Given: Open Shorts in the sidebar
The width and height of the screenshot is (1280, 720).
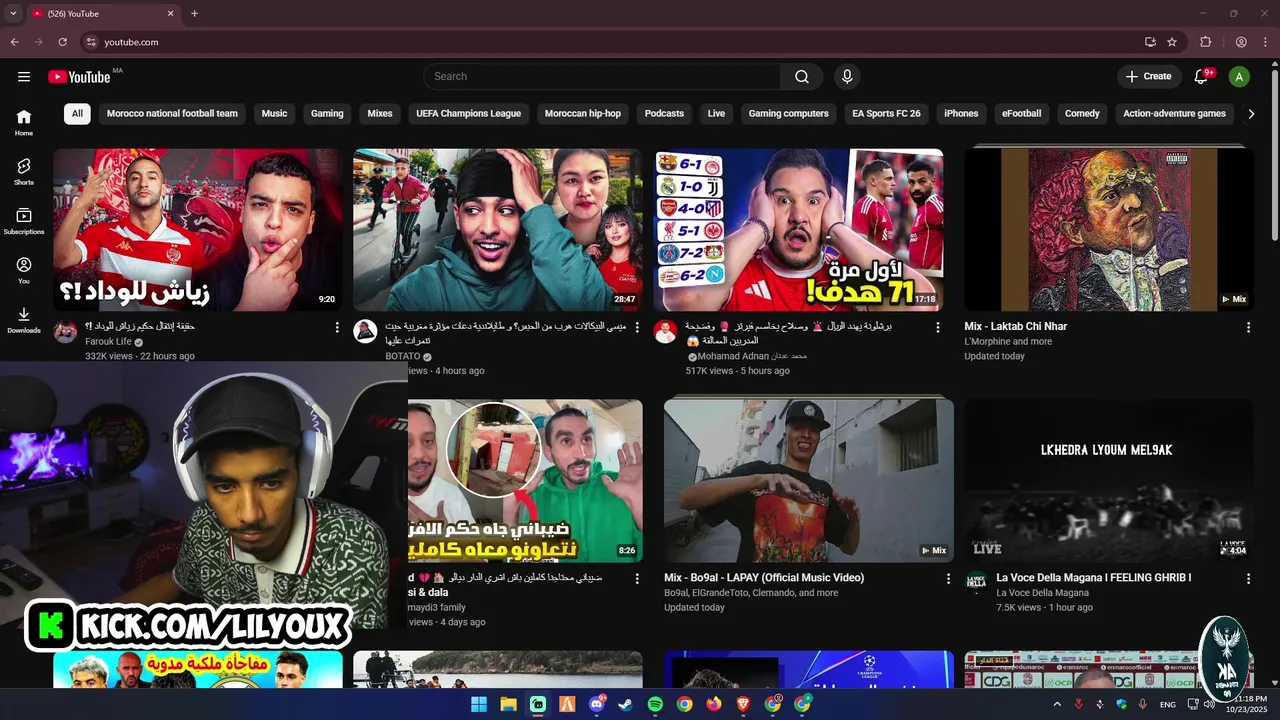Looking at the screenshot, I should click(24, 171).
